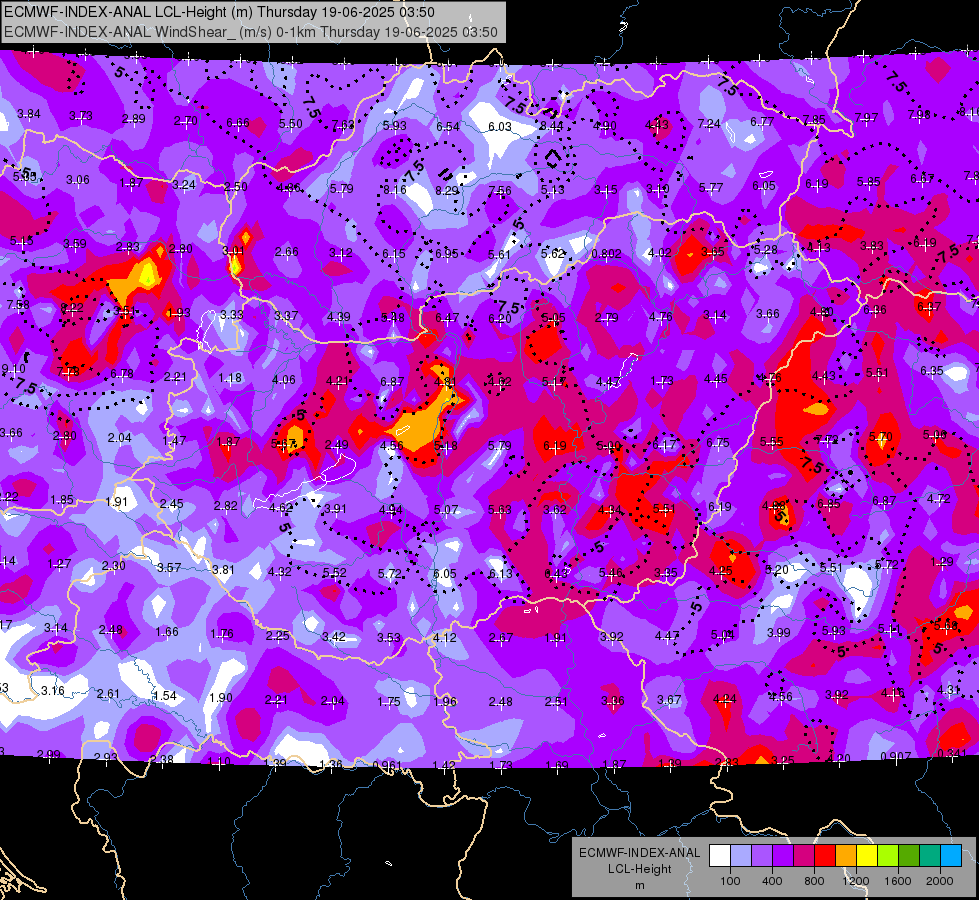Click the wind shear value '5.28'
Image resolution: width=979 pixels, height=900 pixels.
coord(765,250)
